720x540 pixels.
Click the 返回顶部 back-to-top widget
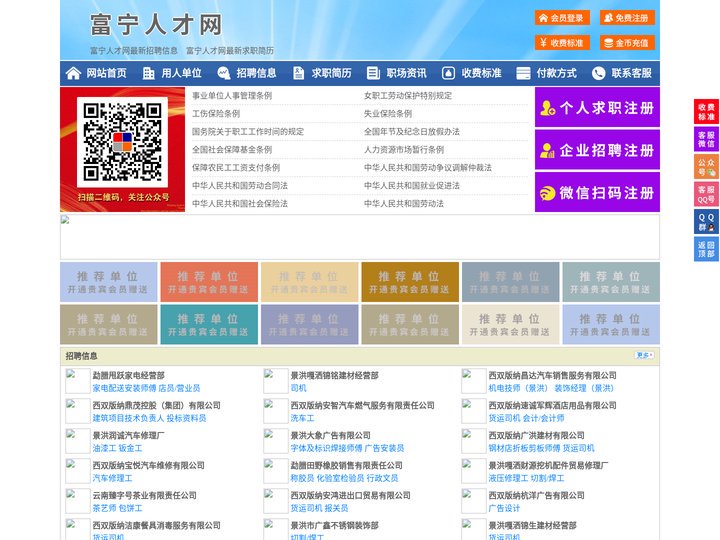[x=706, y=249]
